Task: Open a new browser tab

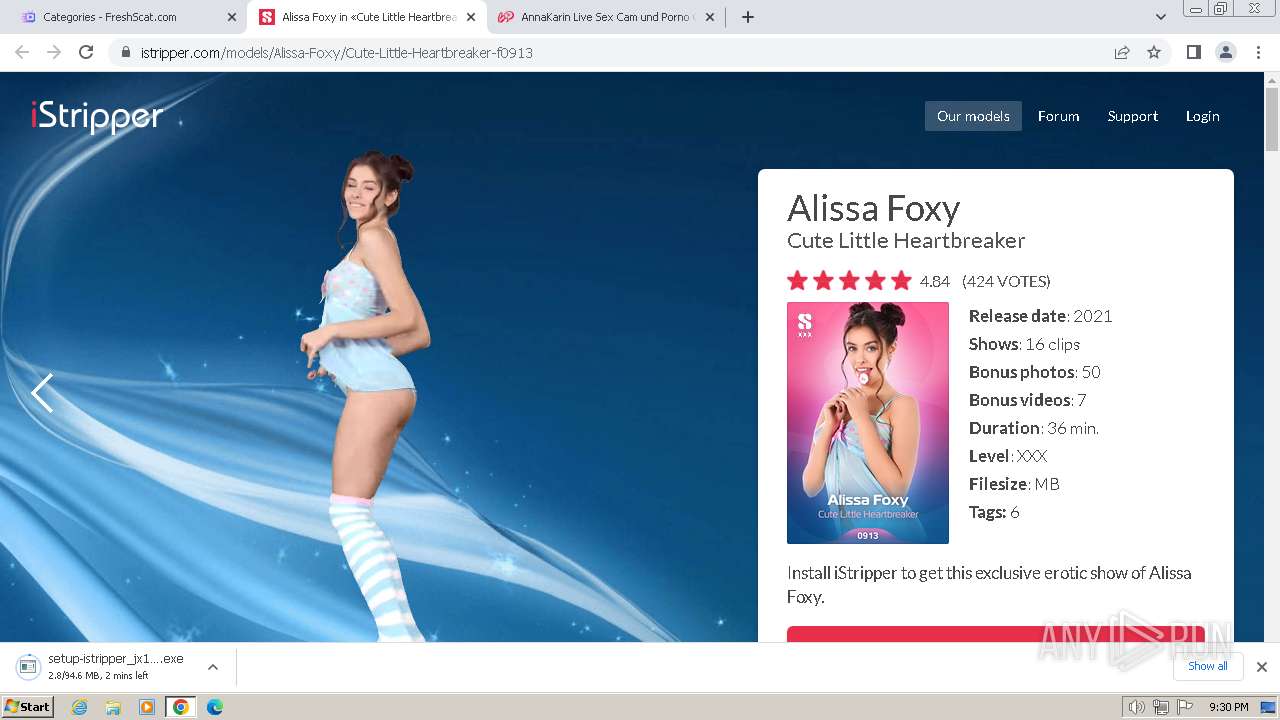Action: click(x=748, y=17)
